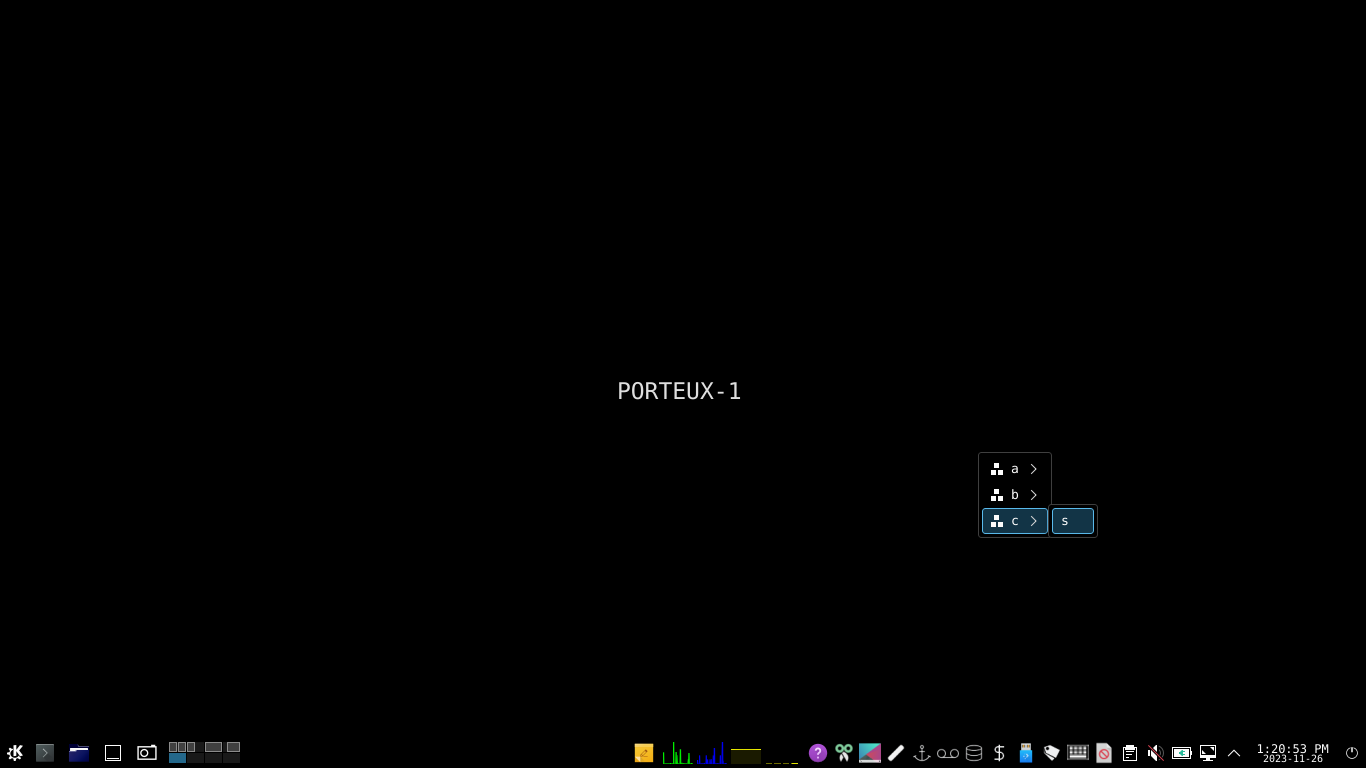Viewport: 1366px width, 768px height.
Task: Choose submenu item 's'
Action: click(1073, 521)
